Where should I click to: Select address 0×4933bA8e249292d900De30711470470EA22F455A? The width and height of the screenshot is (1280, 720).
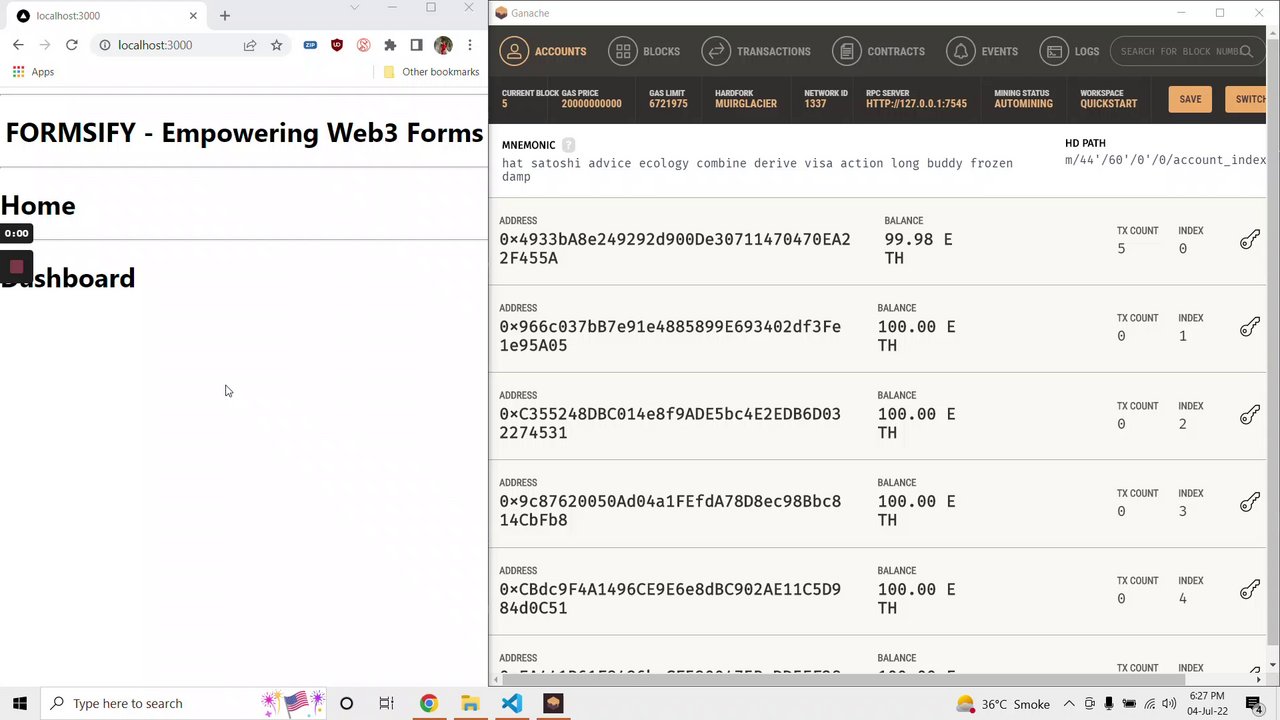[675, 248]
